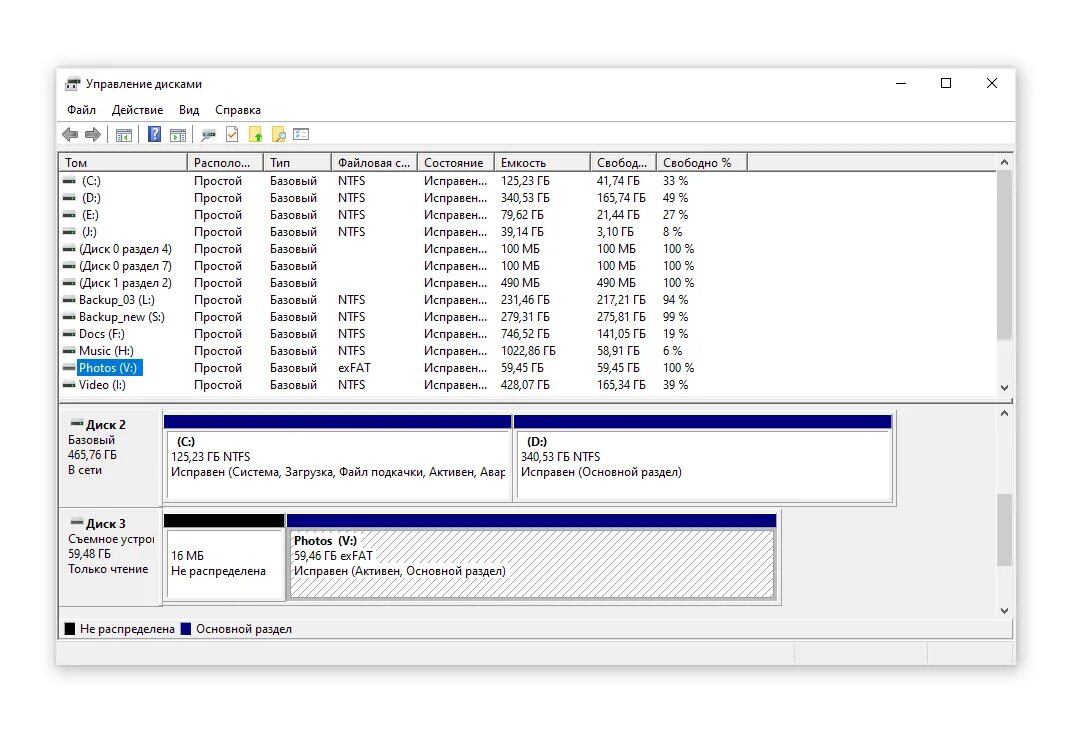The width and height of the screenshot is (1075, 736).
Task: Click the yellow folder with green arrow icon
Action: tap(256, 134)
